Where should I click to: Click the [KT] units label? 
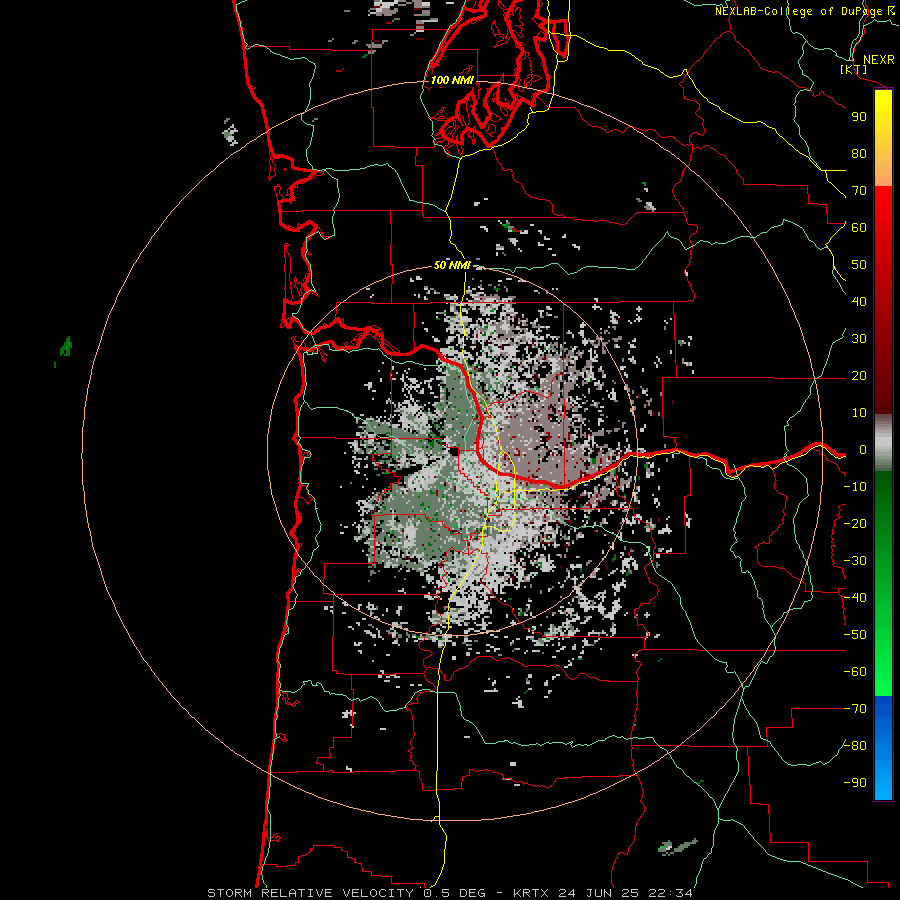click(853, 69)
